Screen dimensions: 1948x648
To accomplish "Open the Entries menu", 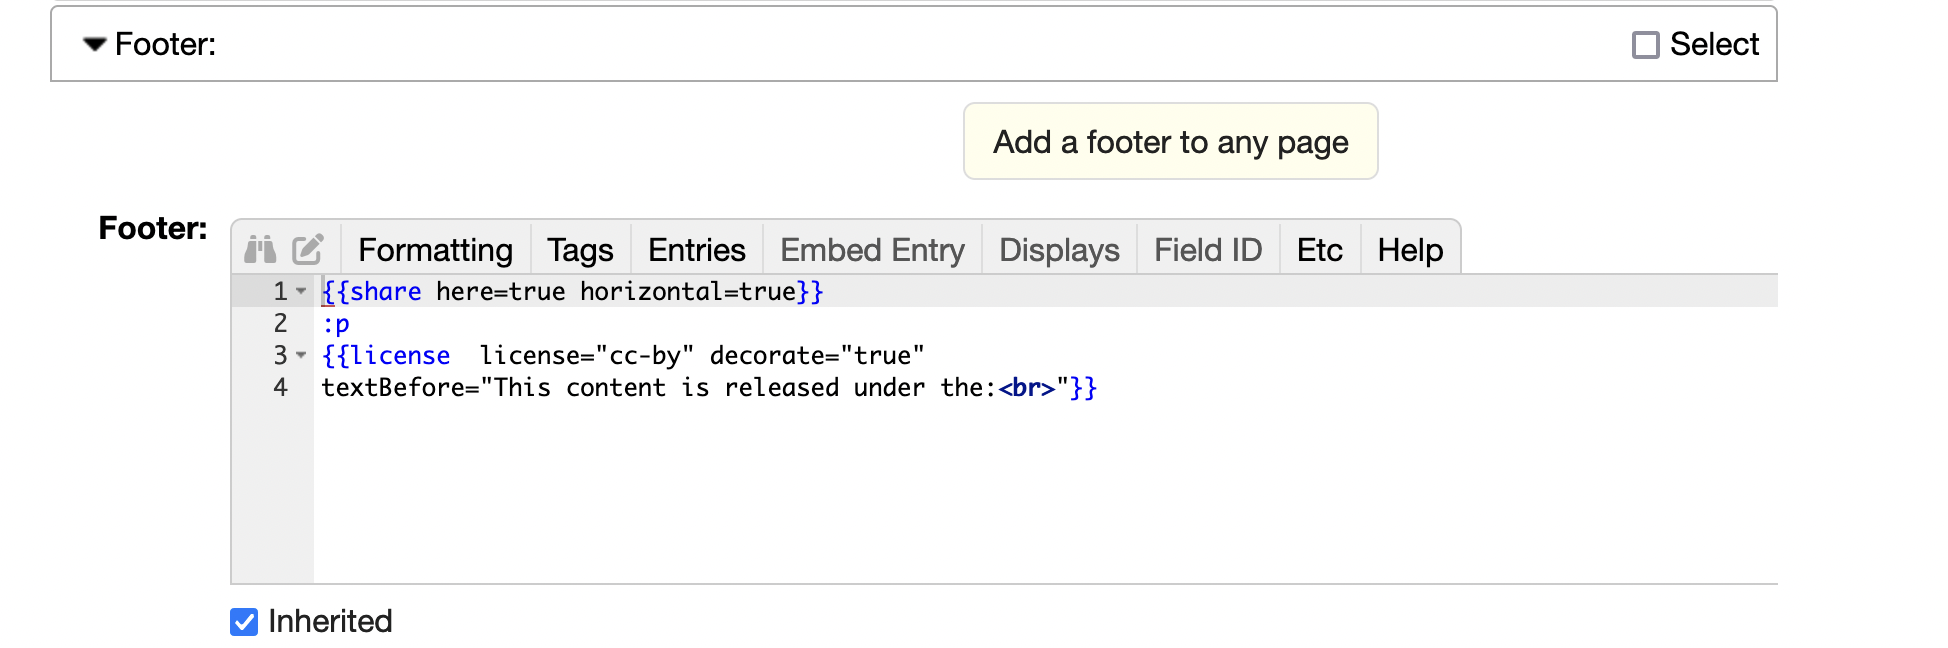I will (696, 250).
